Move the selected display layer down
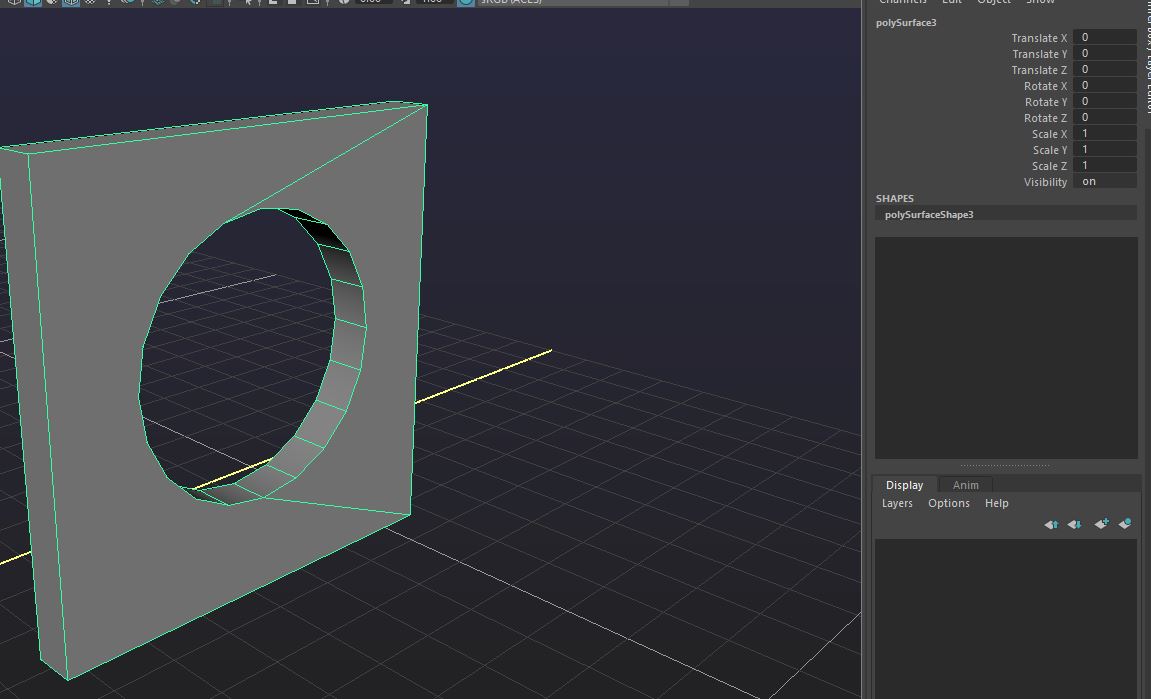Image resolution: width=1151 pixels, height=699 pixels. coord(1075,524)
